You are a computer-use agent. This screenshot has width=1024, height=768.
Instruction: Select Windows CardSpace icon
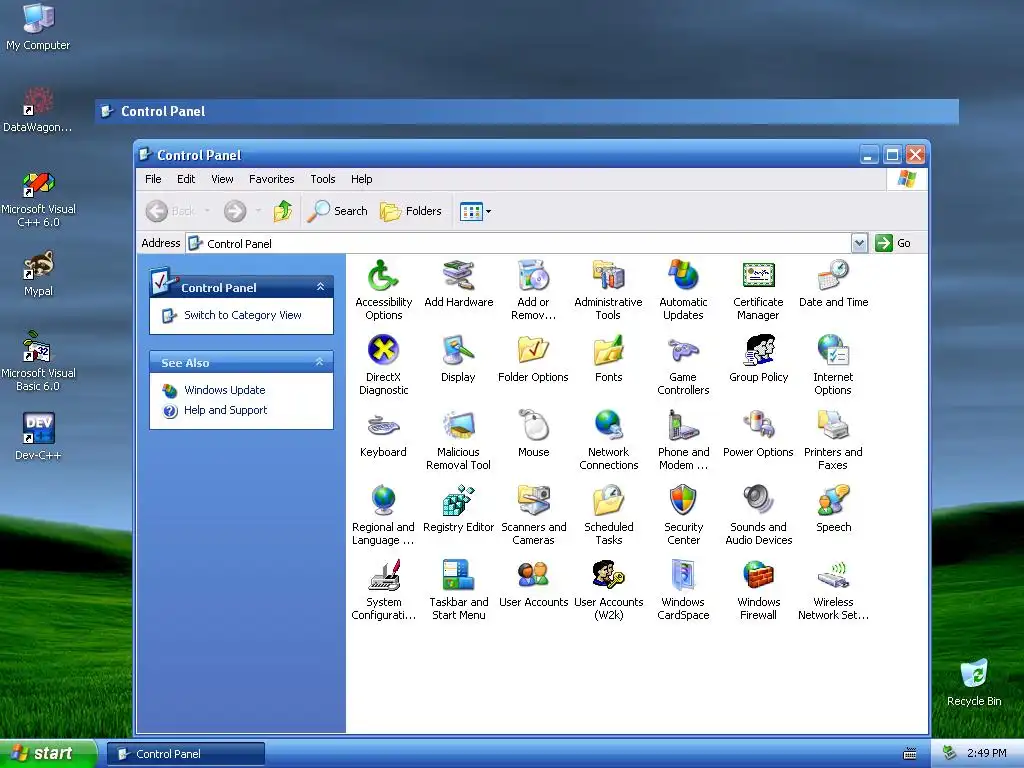[x=683, y=576]
